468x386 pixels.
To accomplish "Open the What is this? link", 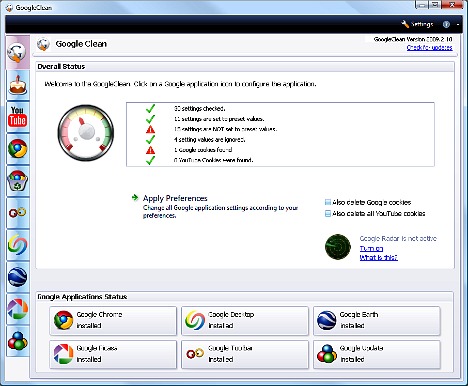I will (378, 257).
